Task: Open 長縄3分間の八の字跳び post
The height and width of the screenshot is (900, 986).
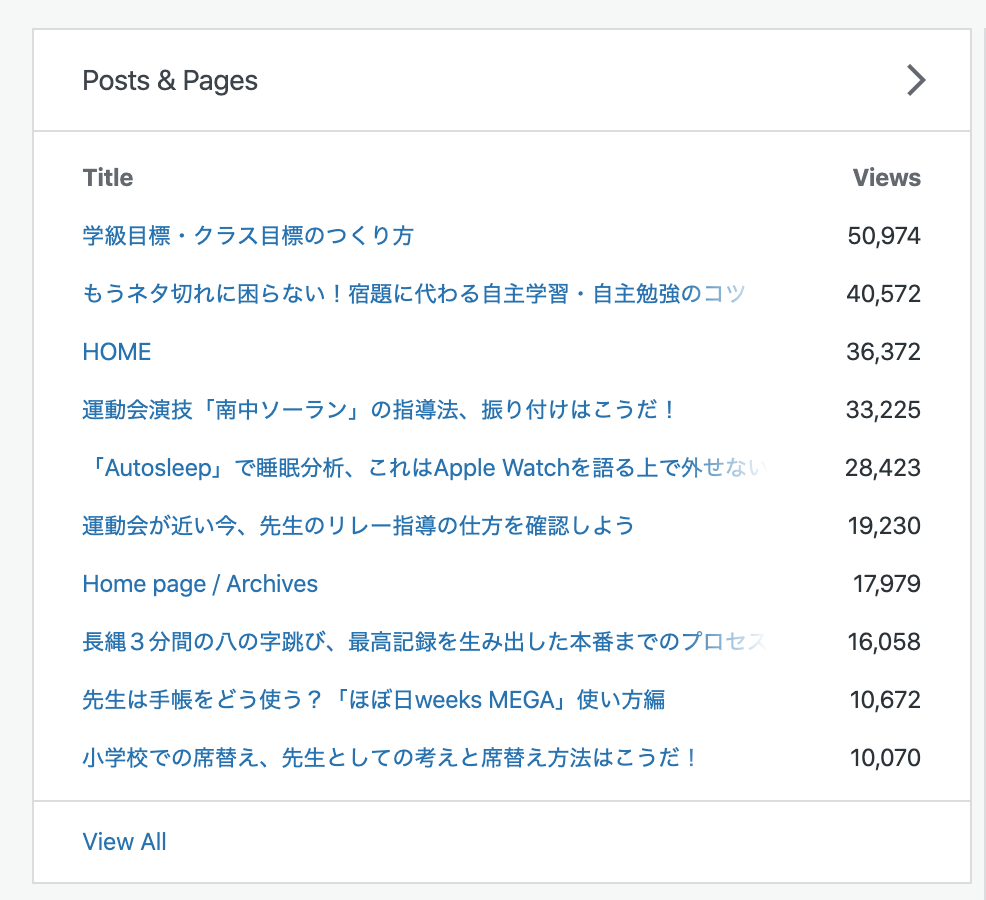Action: (x=424, y=642)
